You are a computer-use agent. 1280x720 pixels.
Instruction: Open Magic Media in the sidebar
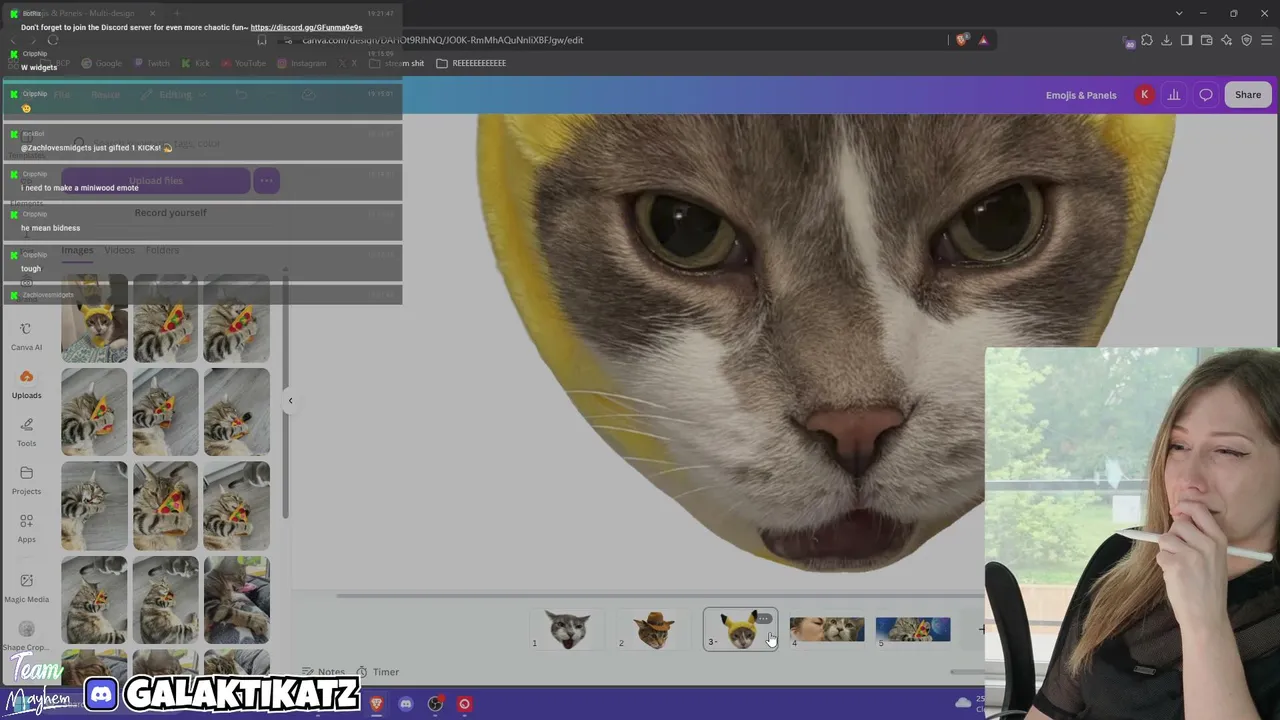26,588
